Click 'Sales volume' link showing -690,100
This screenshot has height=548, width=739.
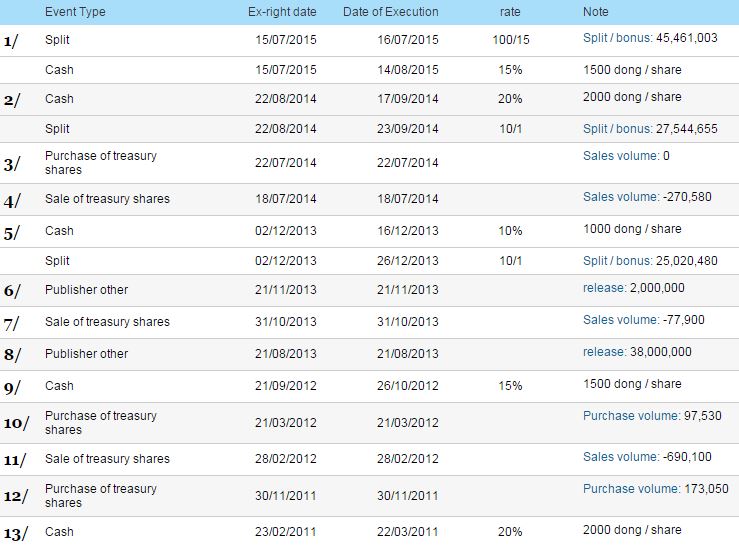[x=620, y=457]
